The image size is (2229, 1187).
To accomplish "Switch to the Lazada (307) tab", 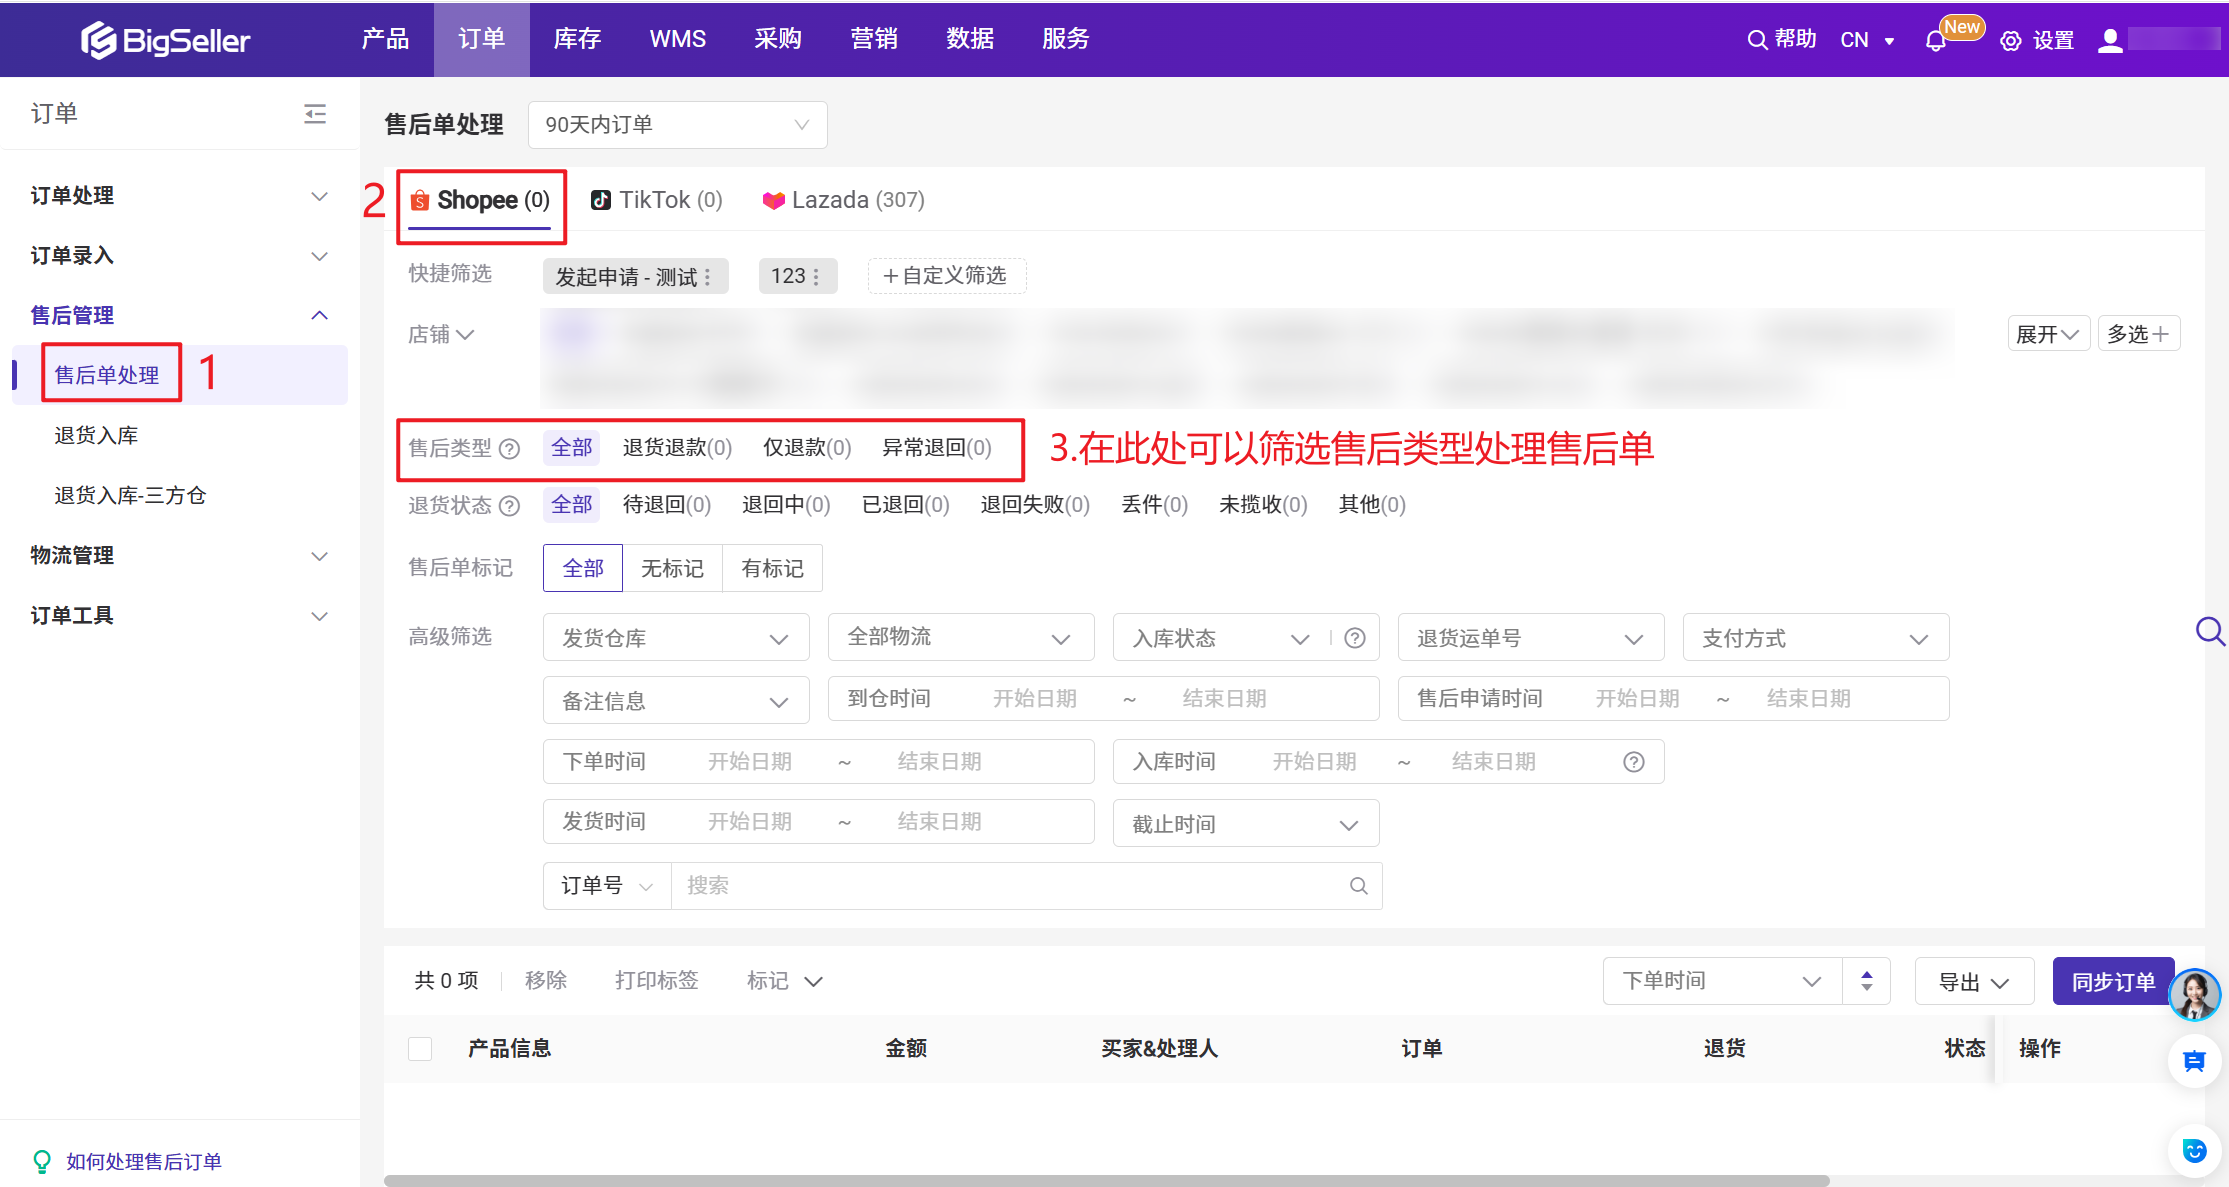I will pyautogui.click(x=843, y=200).
